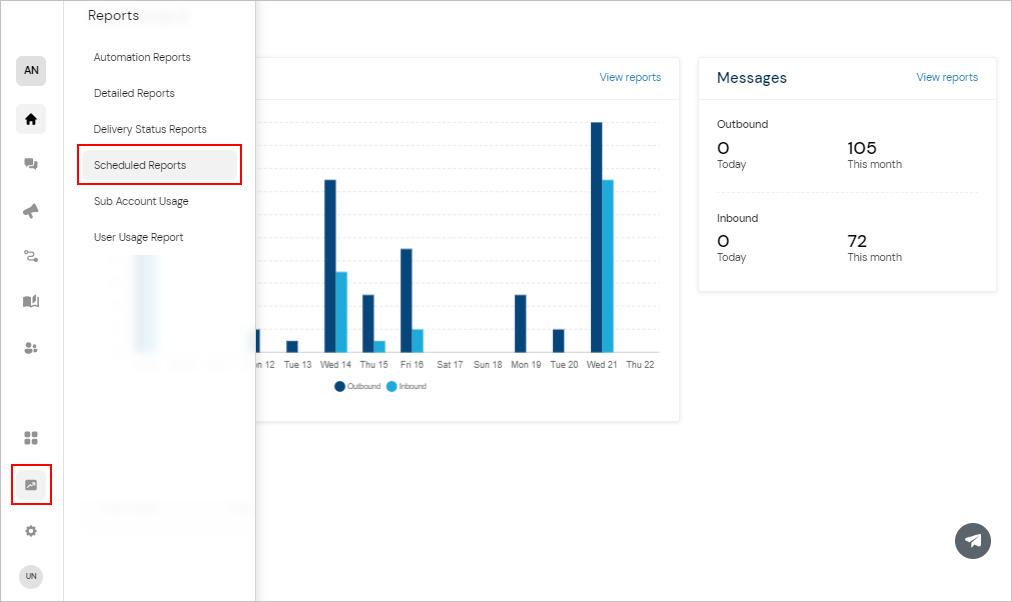Toggle the Inbound legend marker
This screenshot has width=1012, height=602.
point(391,386)
